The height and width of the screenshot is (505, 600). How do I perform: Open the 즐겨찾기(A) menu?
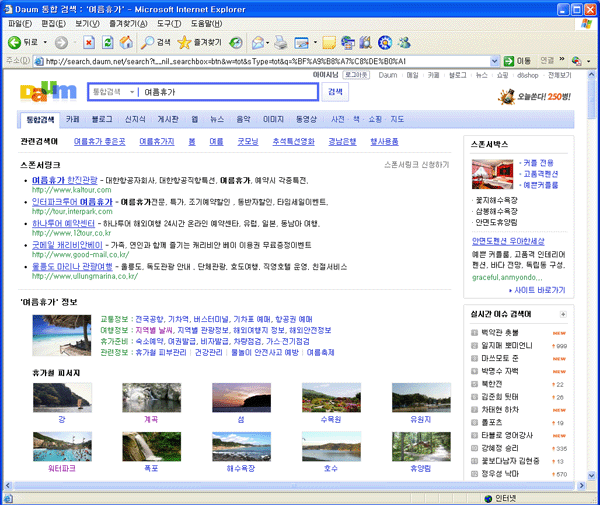tap(128, 24)
